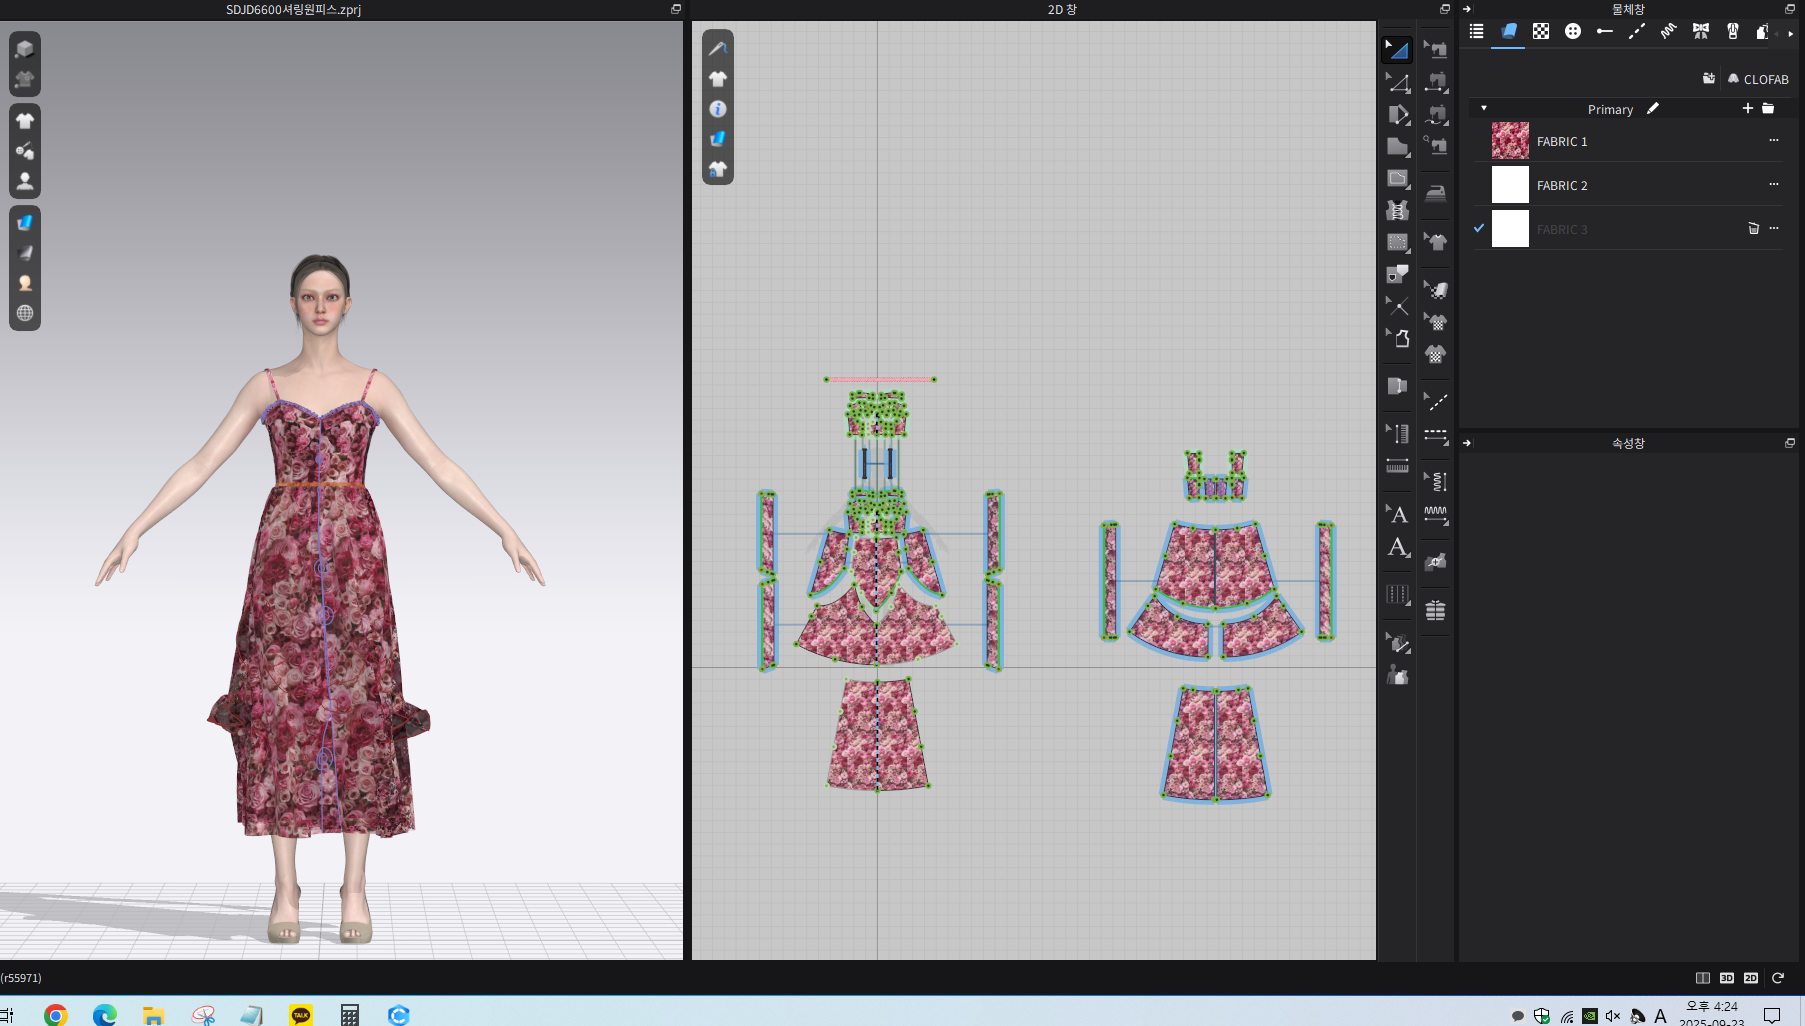The image size is (1805, 1026).
Task: Select the Edit Sewing machine tool
Action: pyautogui.click(x=1435, y=49)
